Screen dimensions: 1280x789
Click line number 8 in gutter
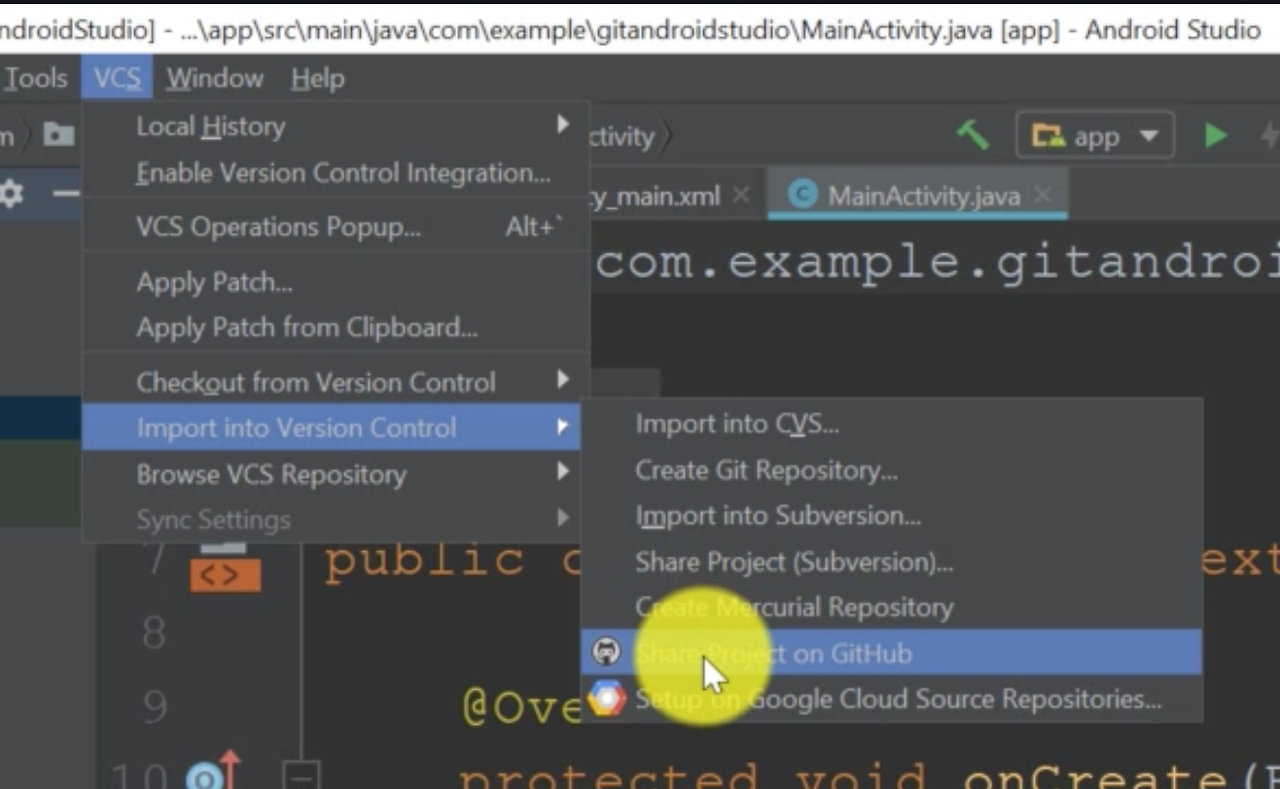pos(153,632)
